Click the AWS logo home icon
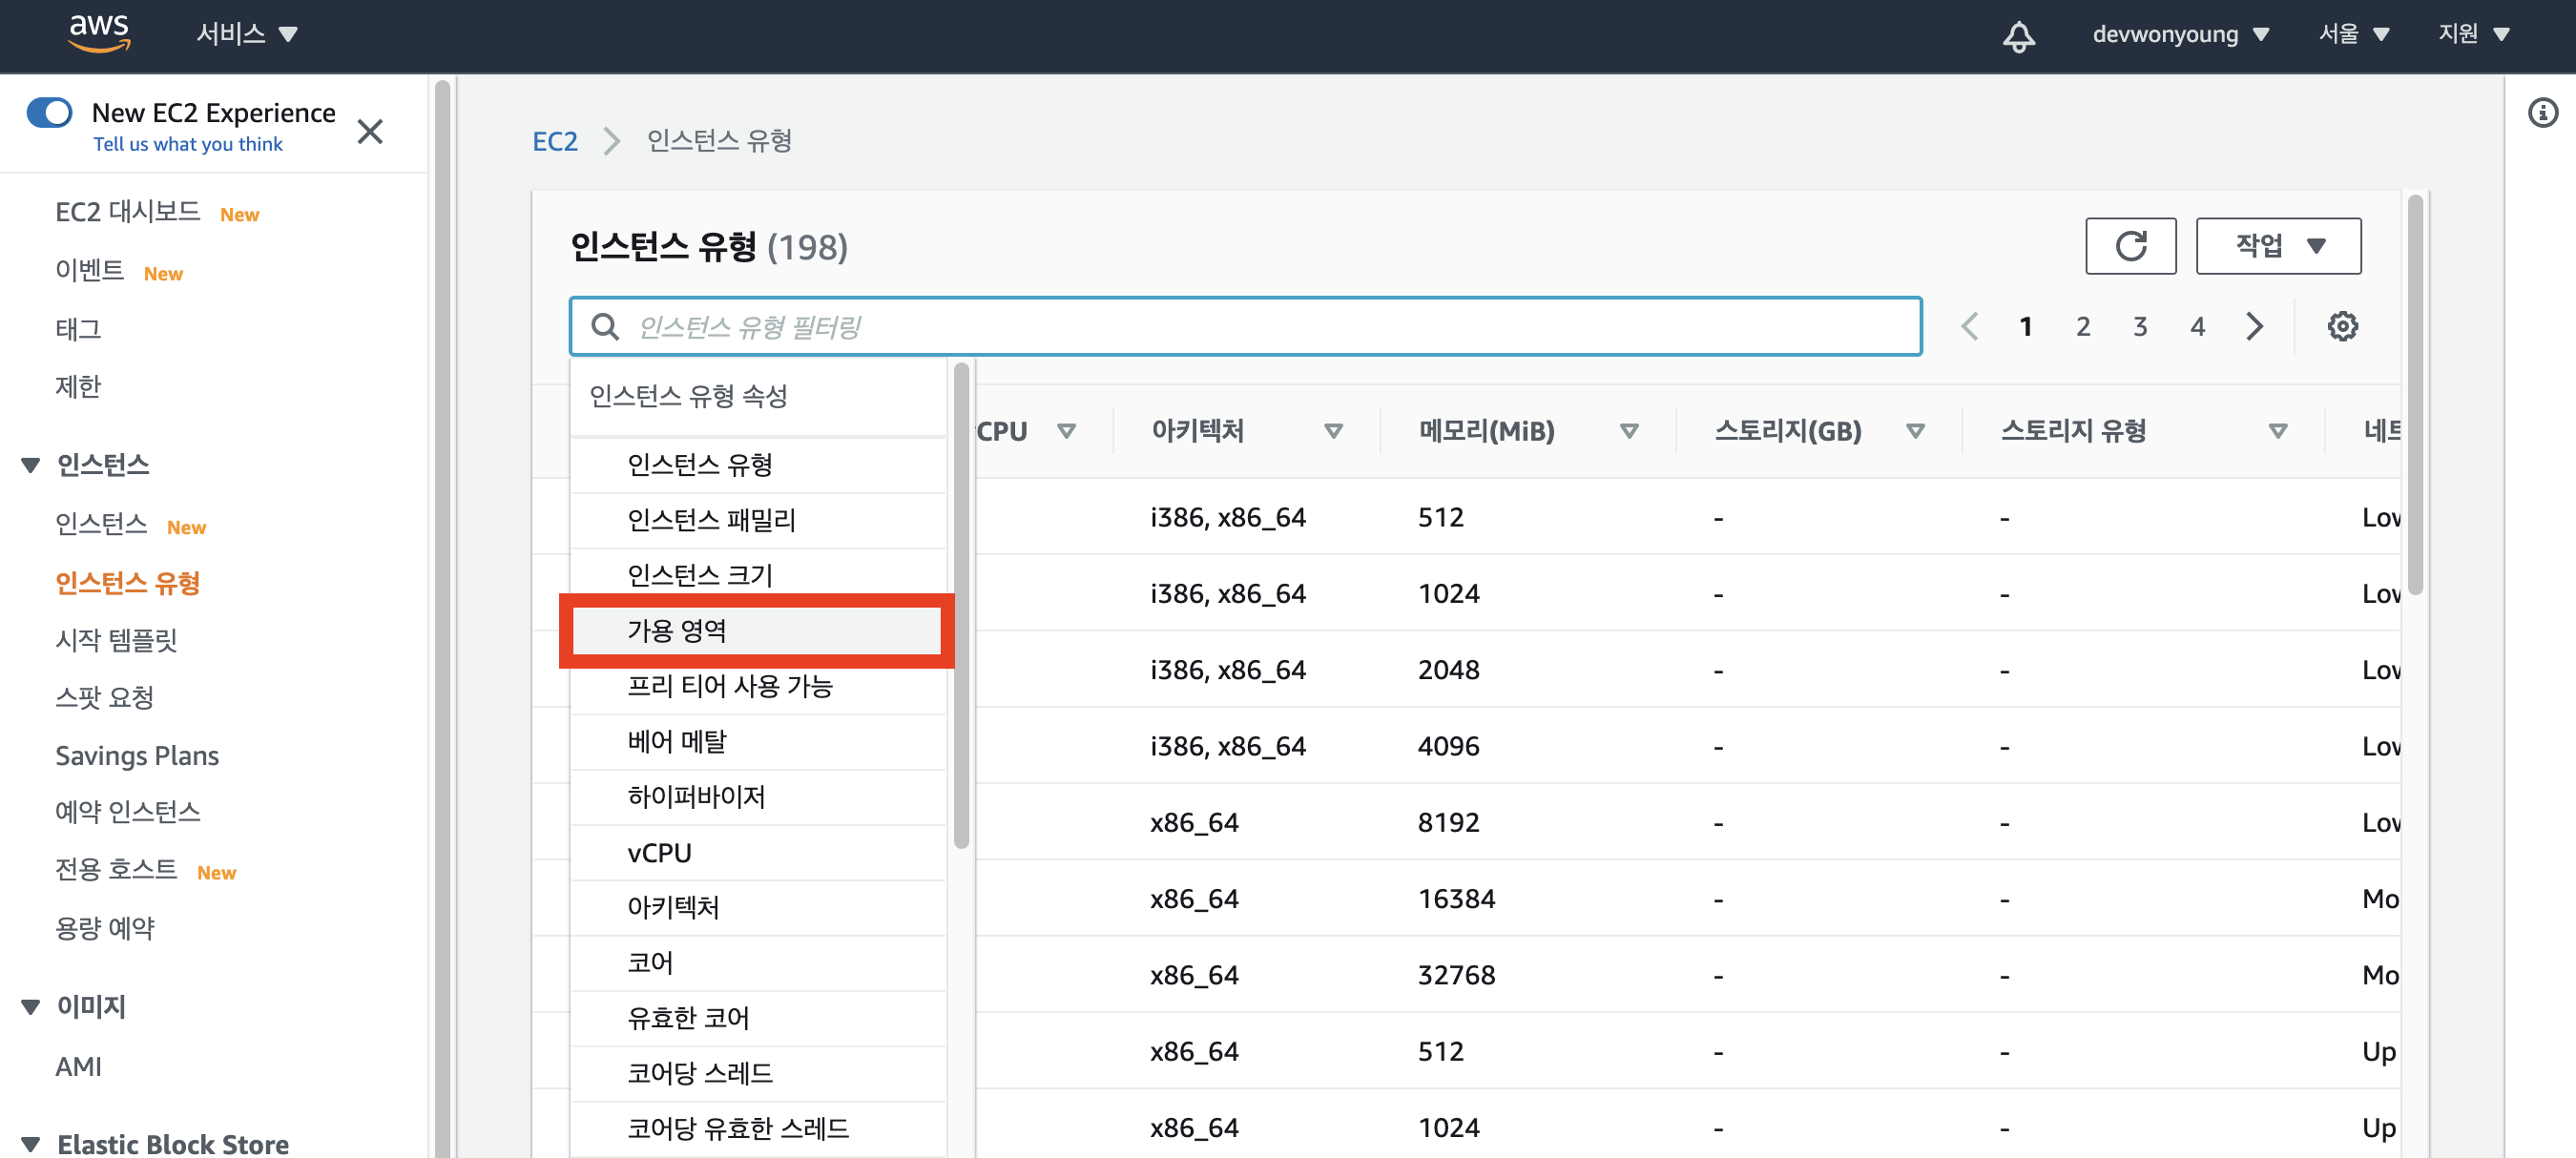The width and height of the screenshot is (2576, 1158). (99, 33)
